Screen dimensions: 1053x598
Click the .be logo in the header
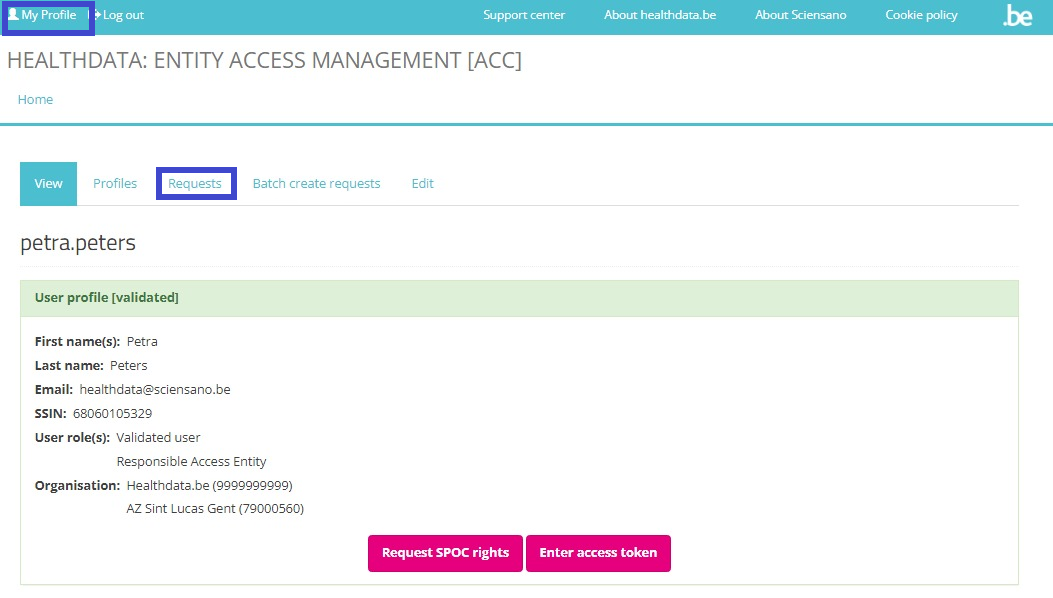point(1017,16)
